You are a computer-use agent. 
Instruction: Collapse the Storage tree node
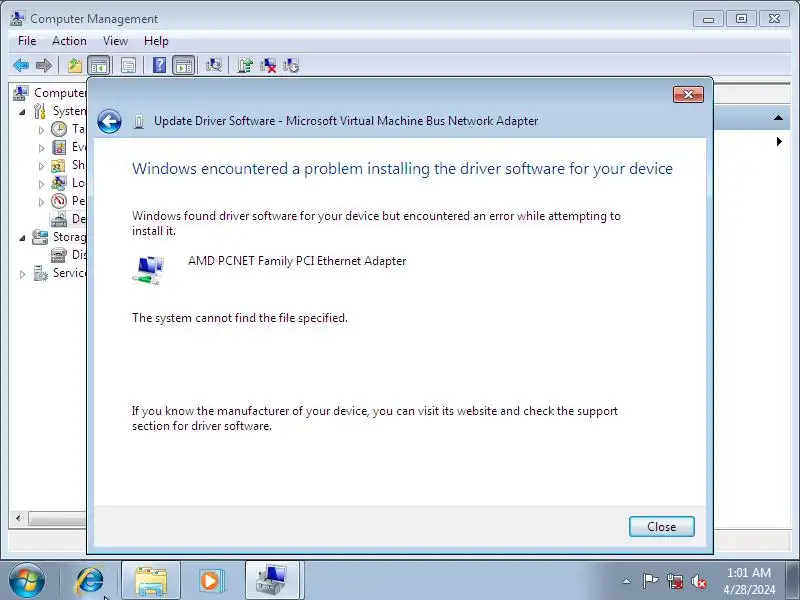pyautogui.click(x=22, y=238)
